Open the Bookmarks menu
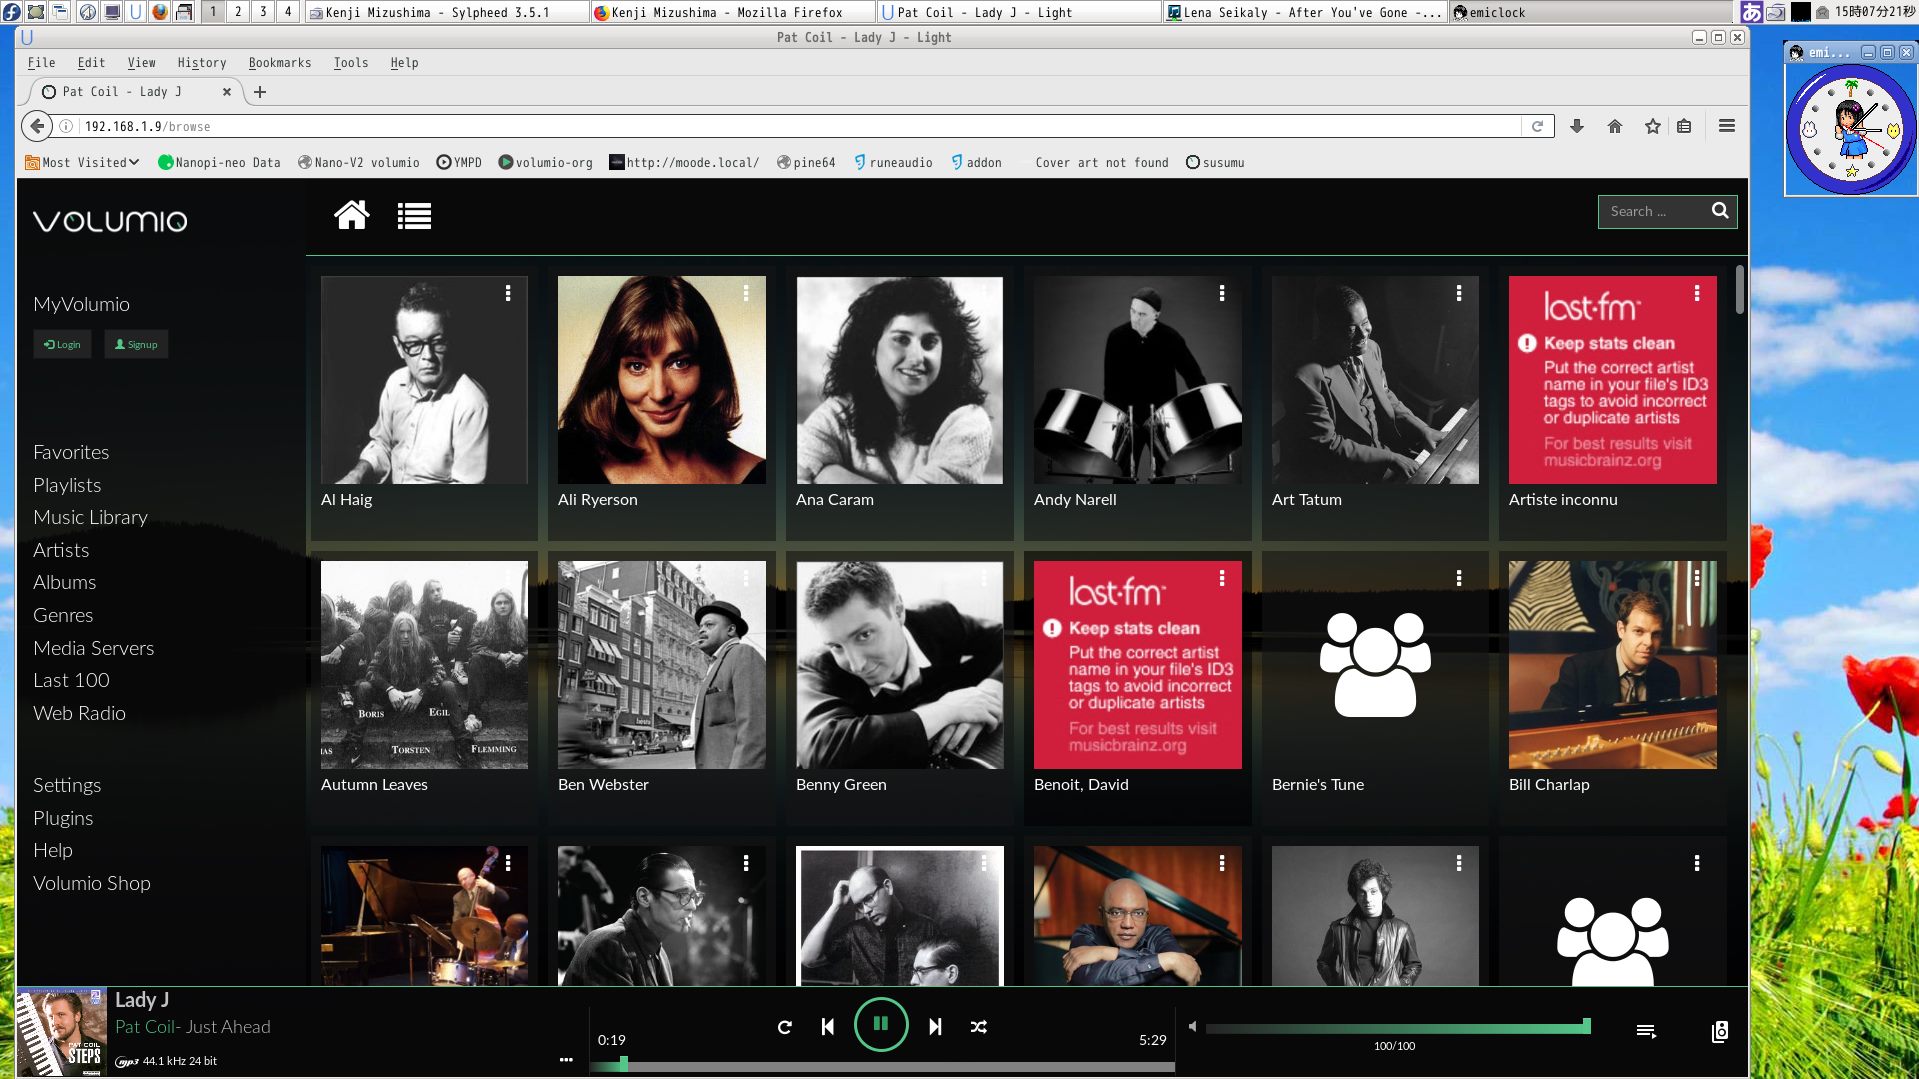 279,62
